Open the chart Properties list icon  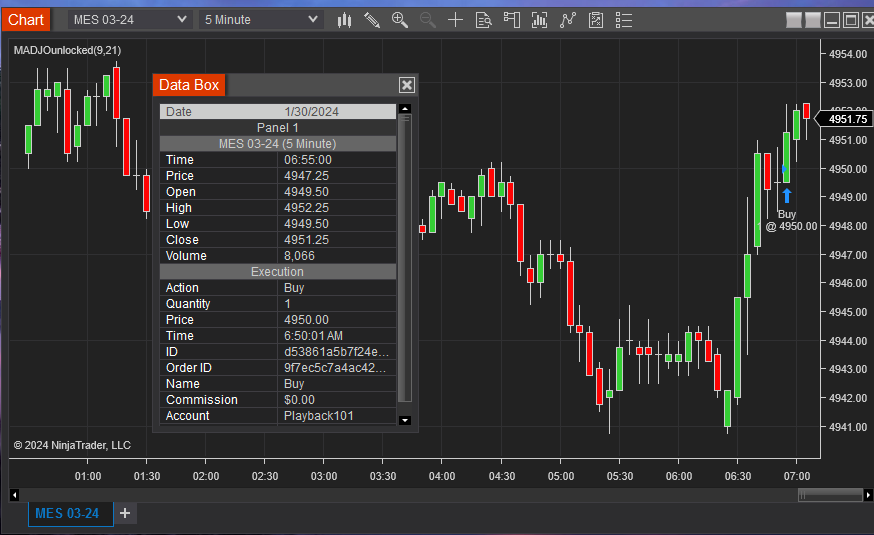(624, 21)
